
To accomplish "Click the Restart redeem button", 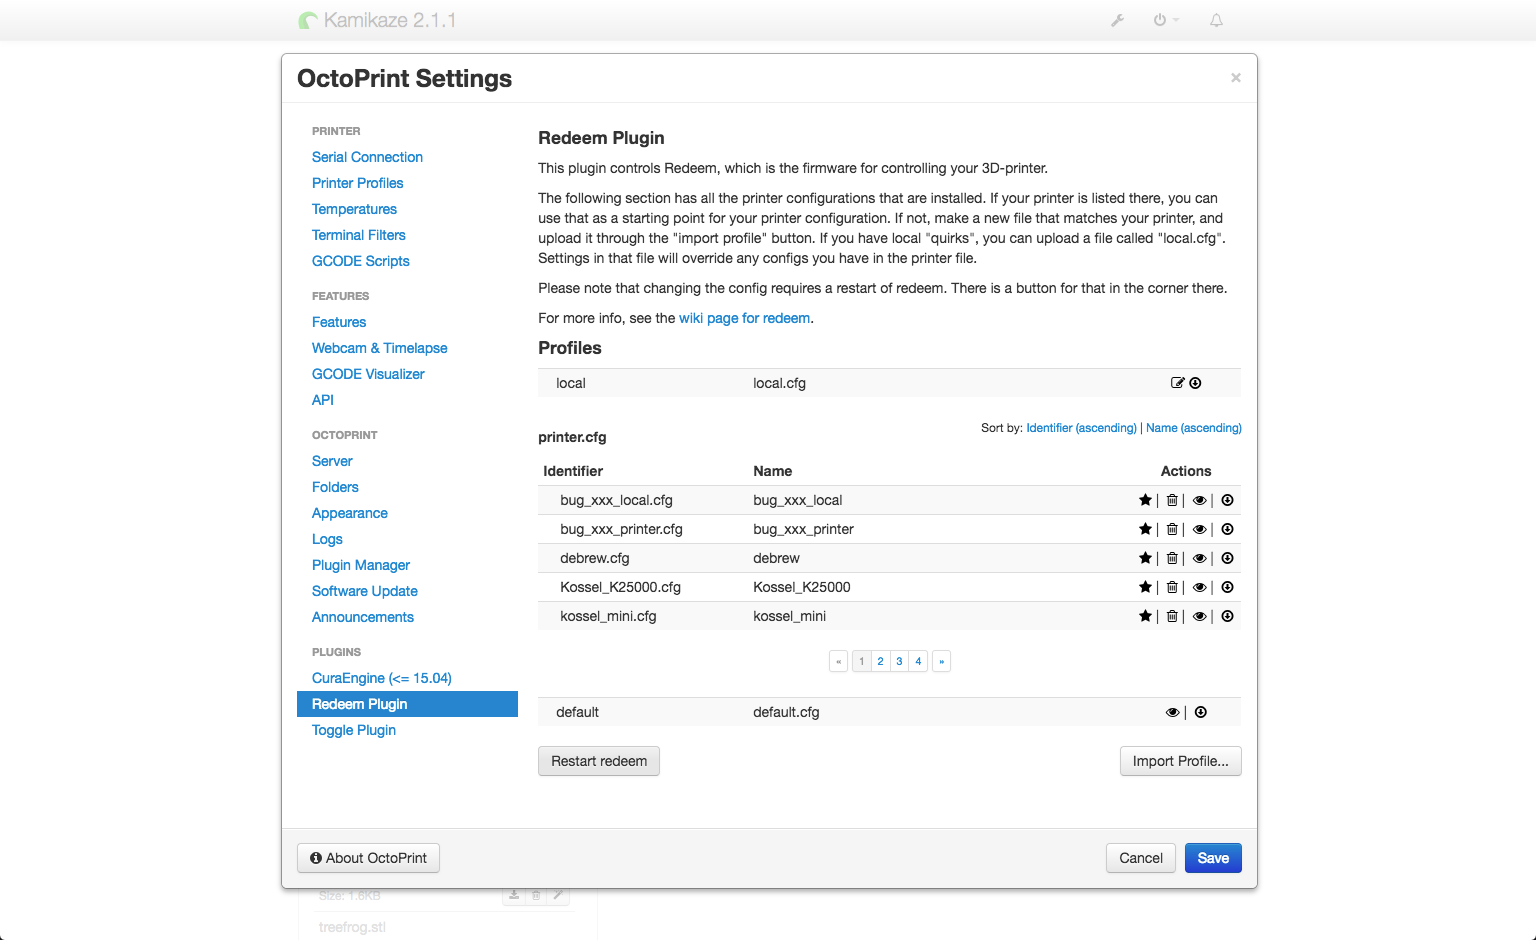I will pyautogui.click(x=599, y=761).
